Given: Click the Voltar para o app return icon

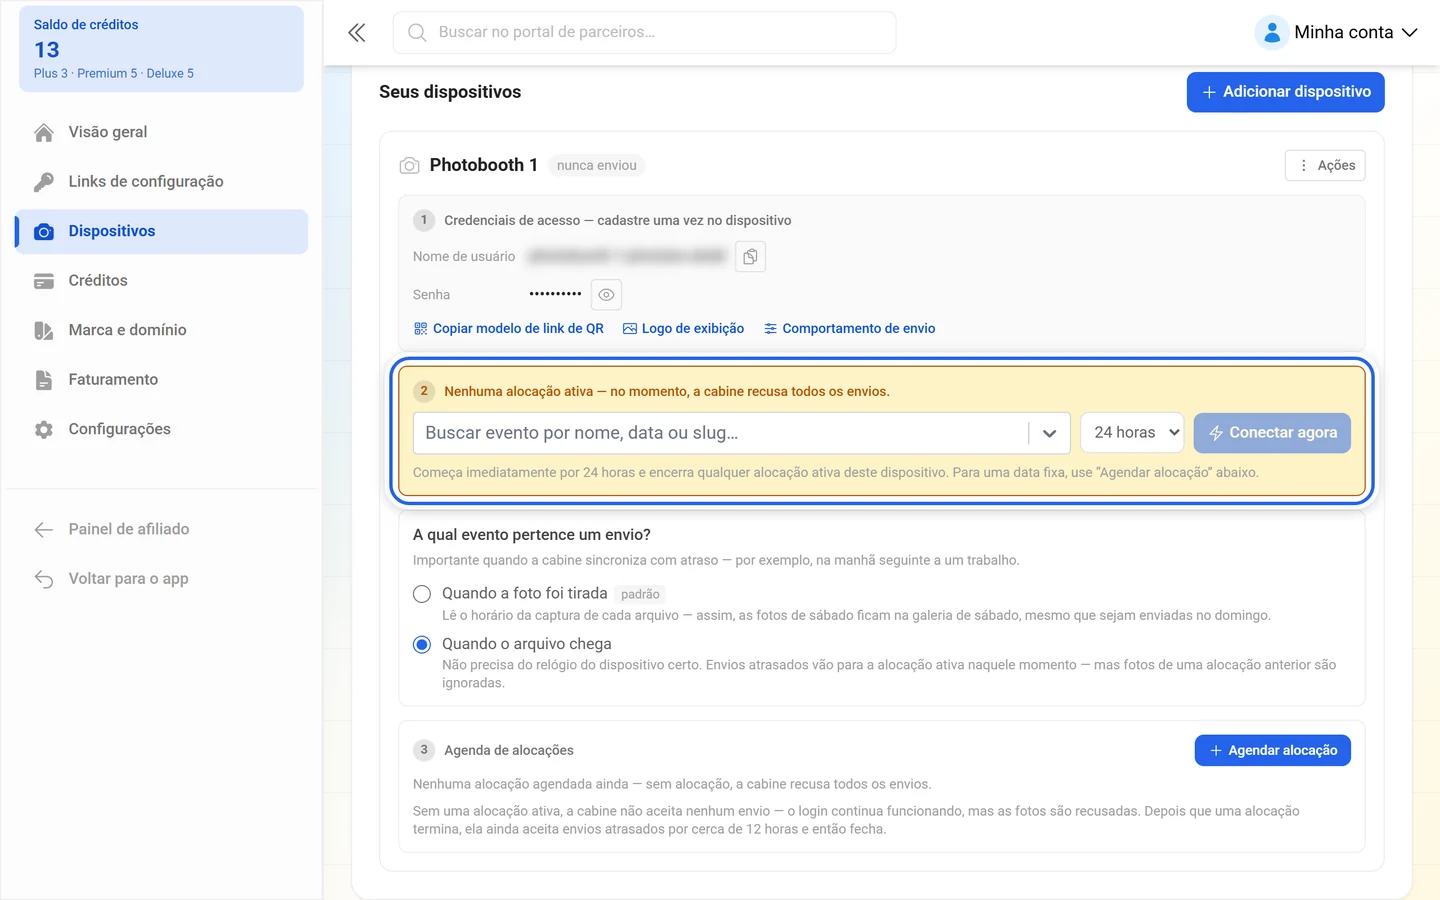Looking at the screenshot, I should (44, 579).
